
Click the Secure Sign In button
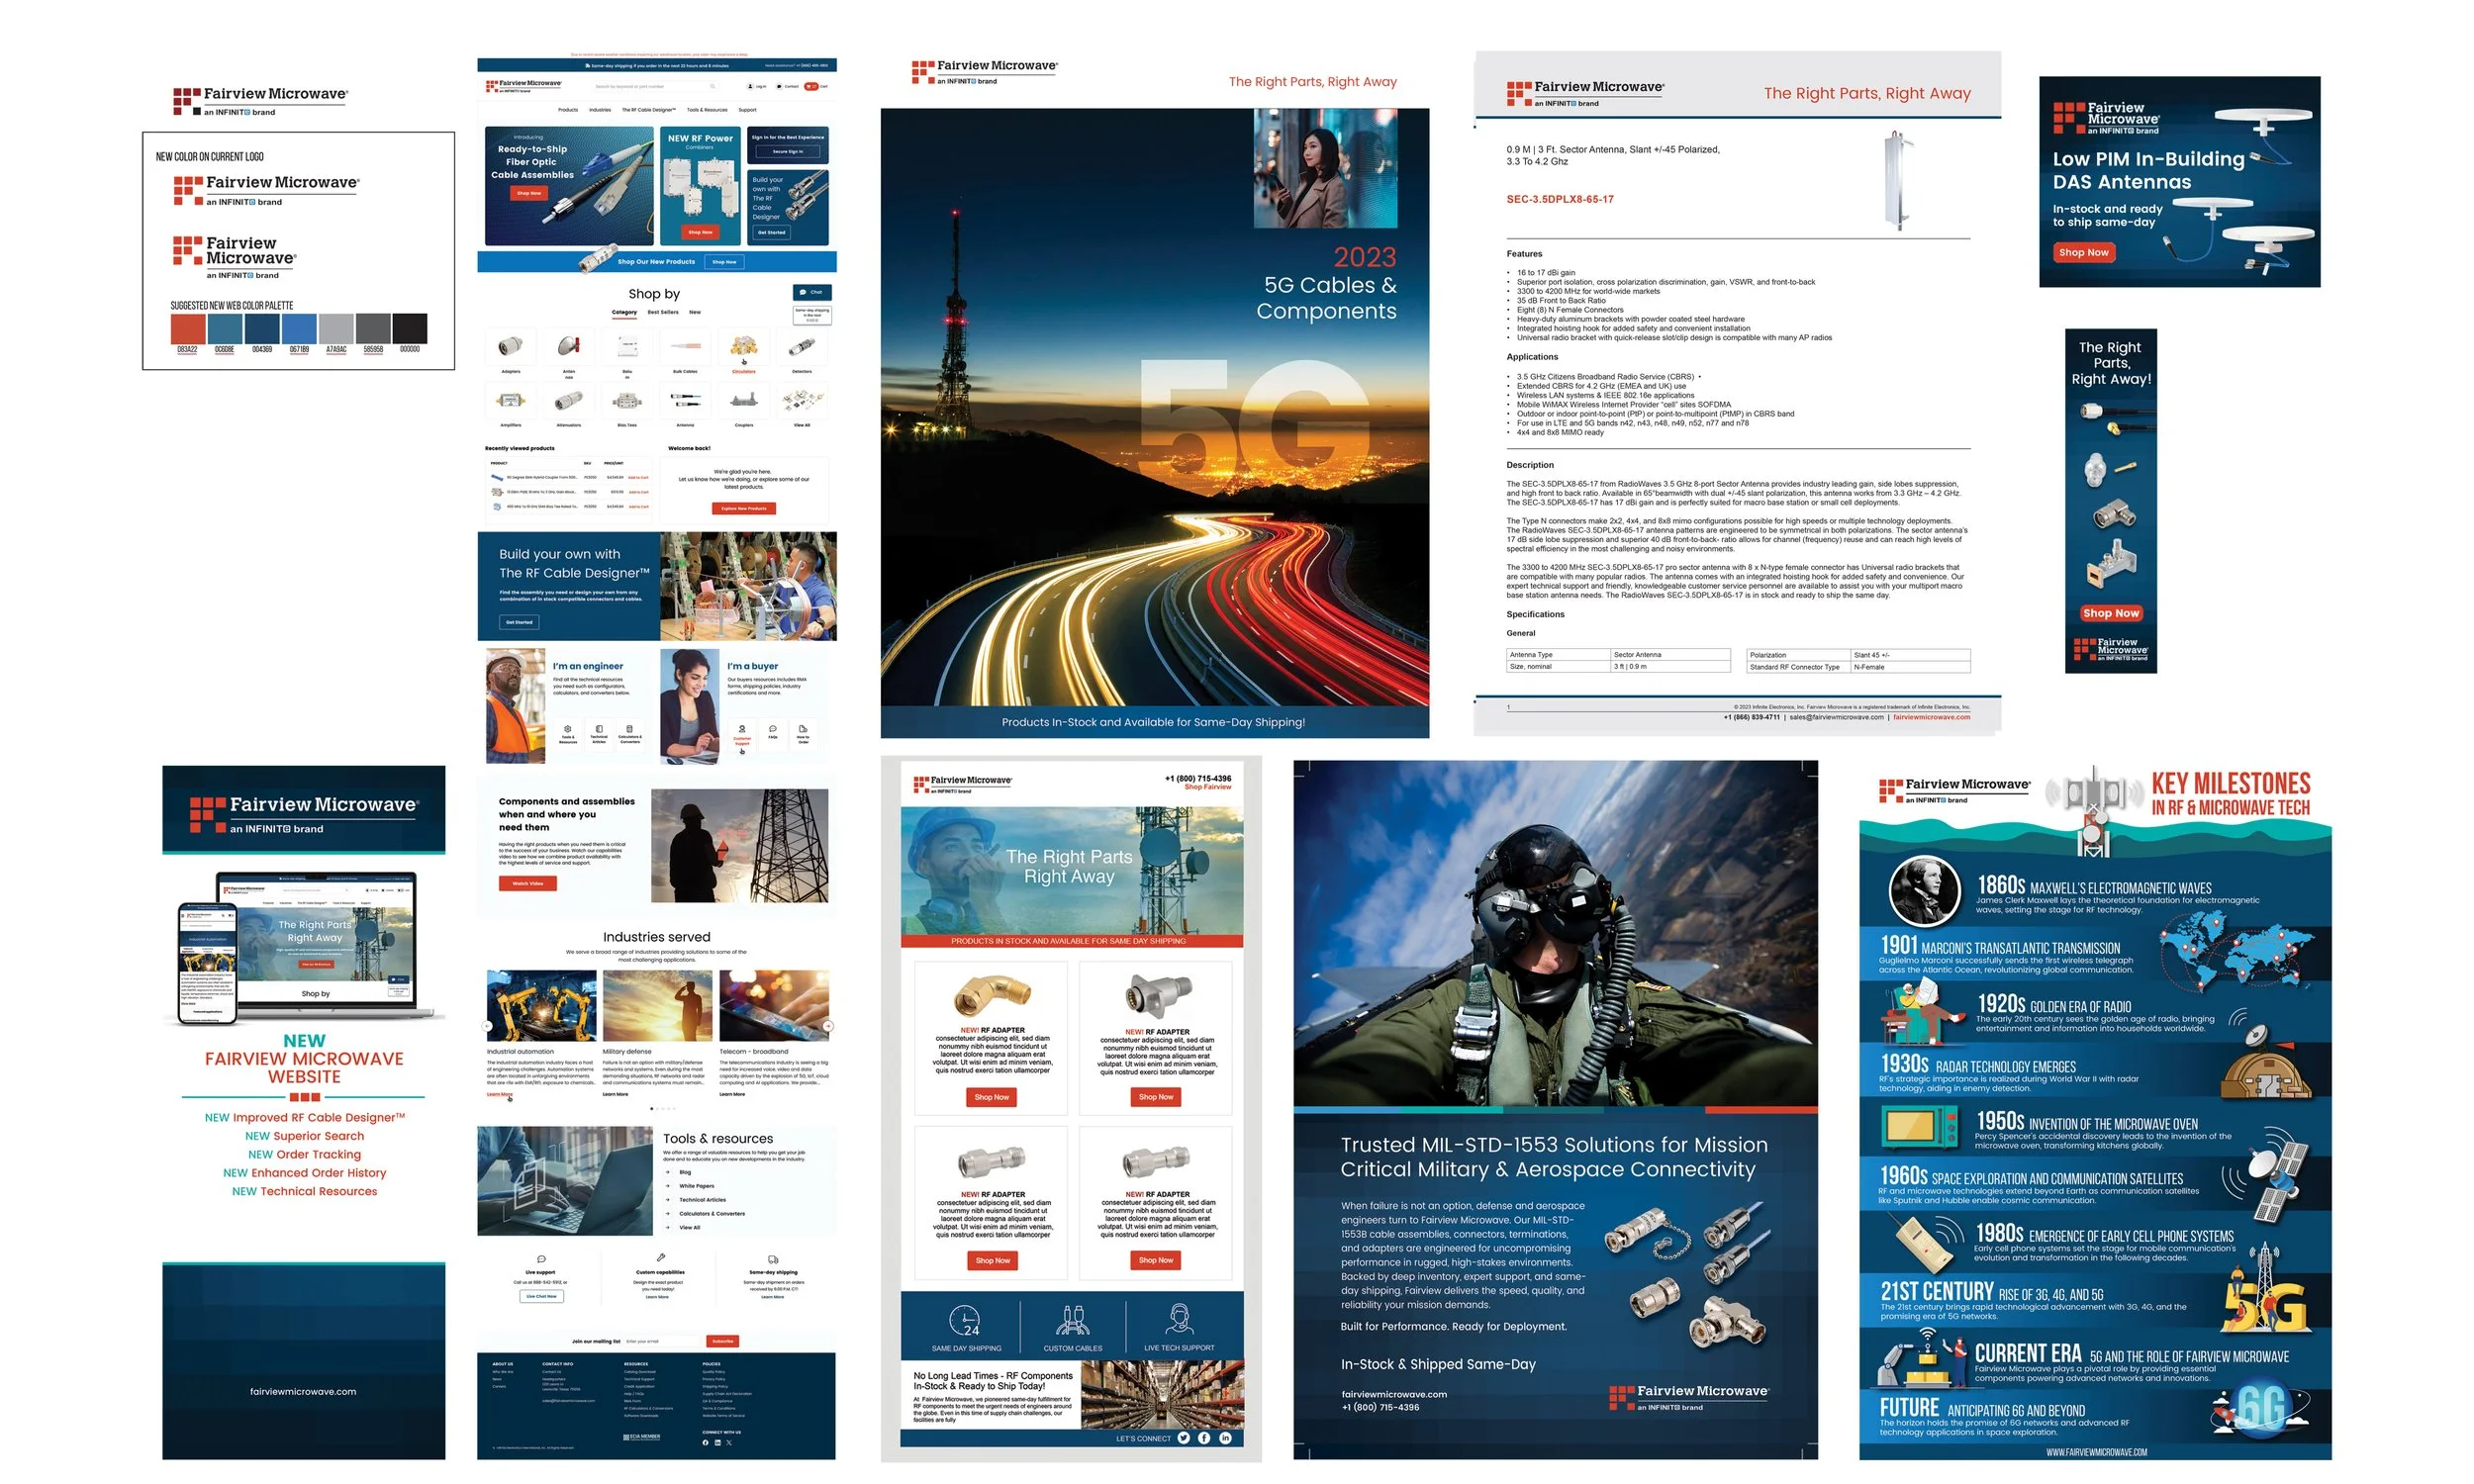787,152
